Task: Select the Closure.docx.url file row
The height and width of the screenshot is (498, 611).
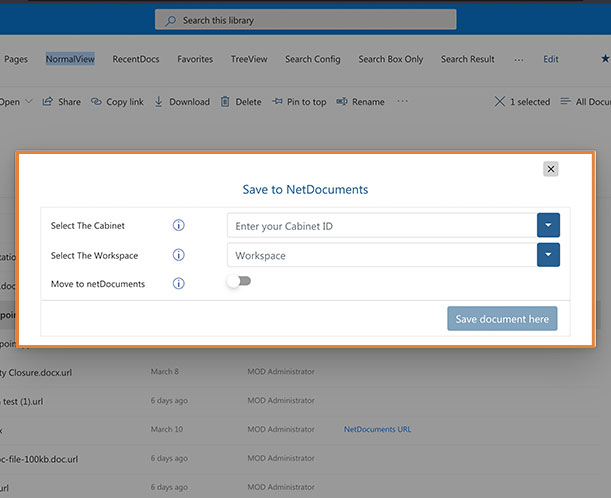Action: 36,373
